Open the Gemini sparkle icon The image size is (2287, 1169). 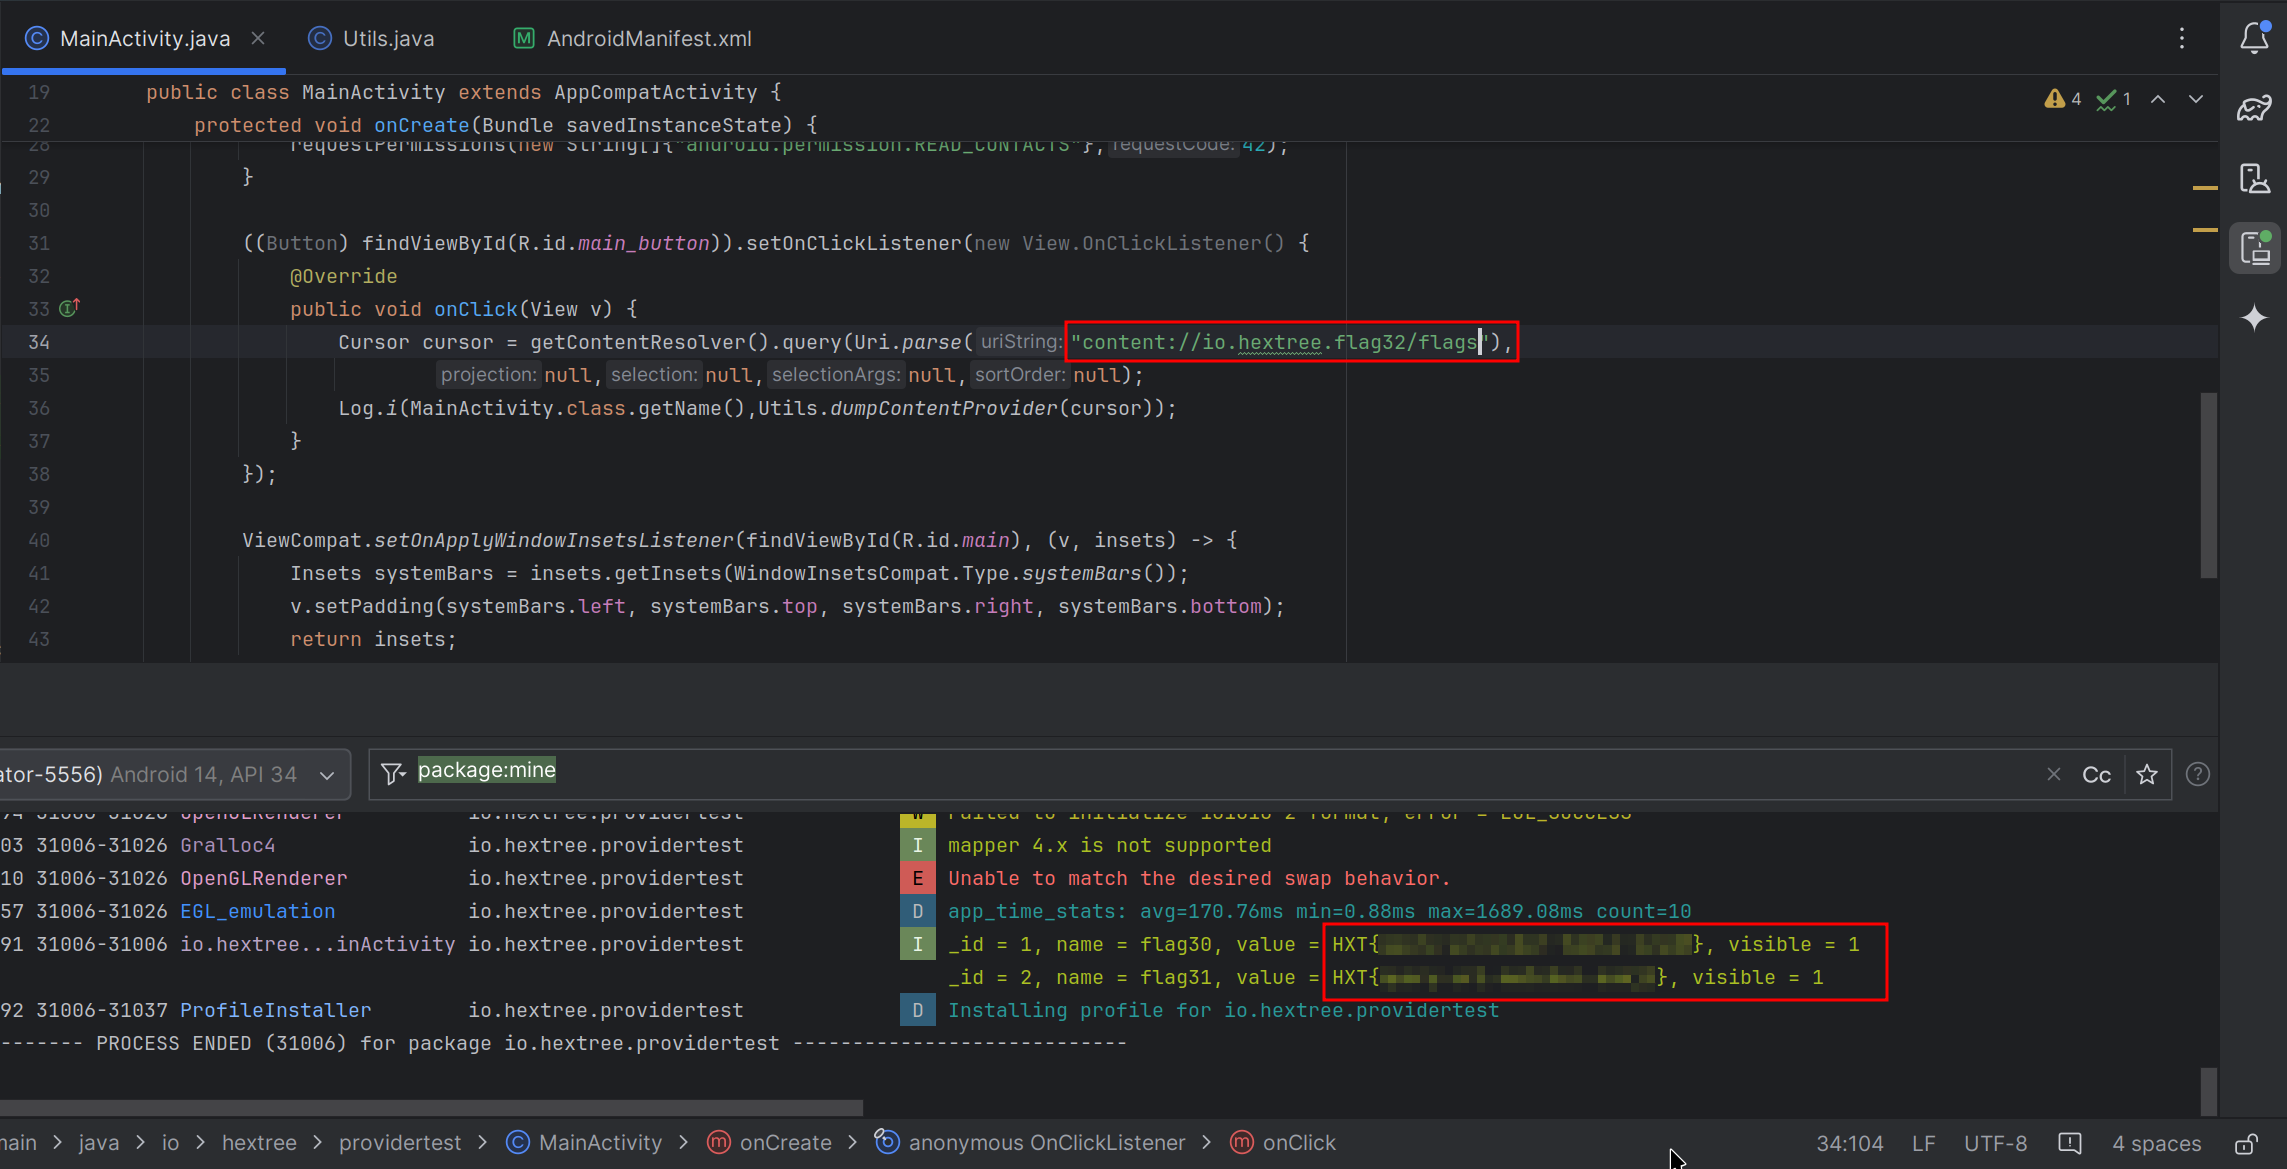click(x=2254, y=318)
